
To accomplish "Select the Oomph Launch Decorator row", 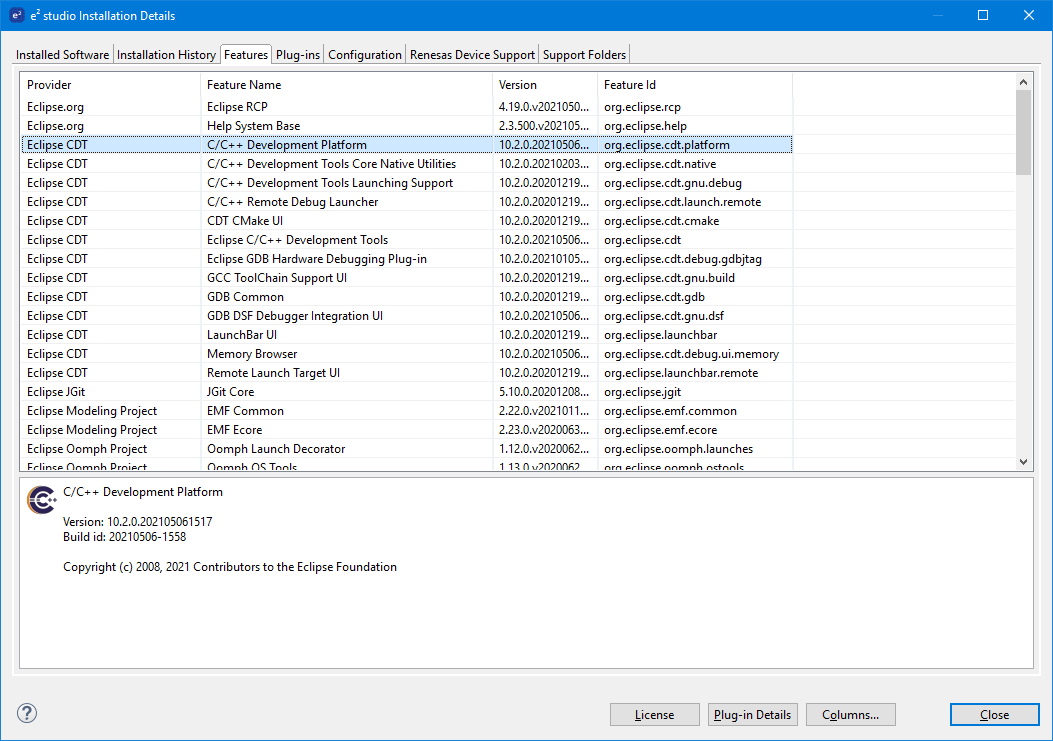I will (x=406, y=449).
